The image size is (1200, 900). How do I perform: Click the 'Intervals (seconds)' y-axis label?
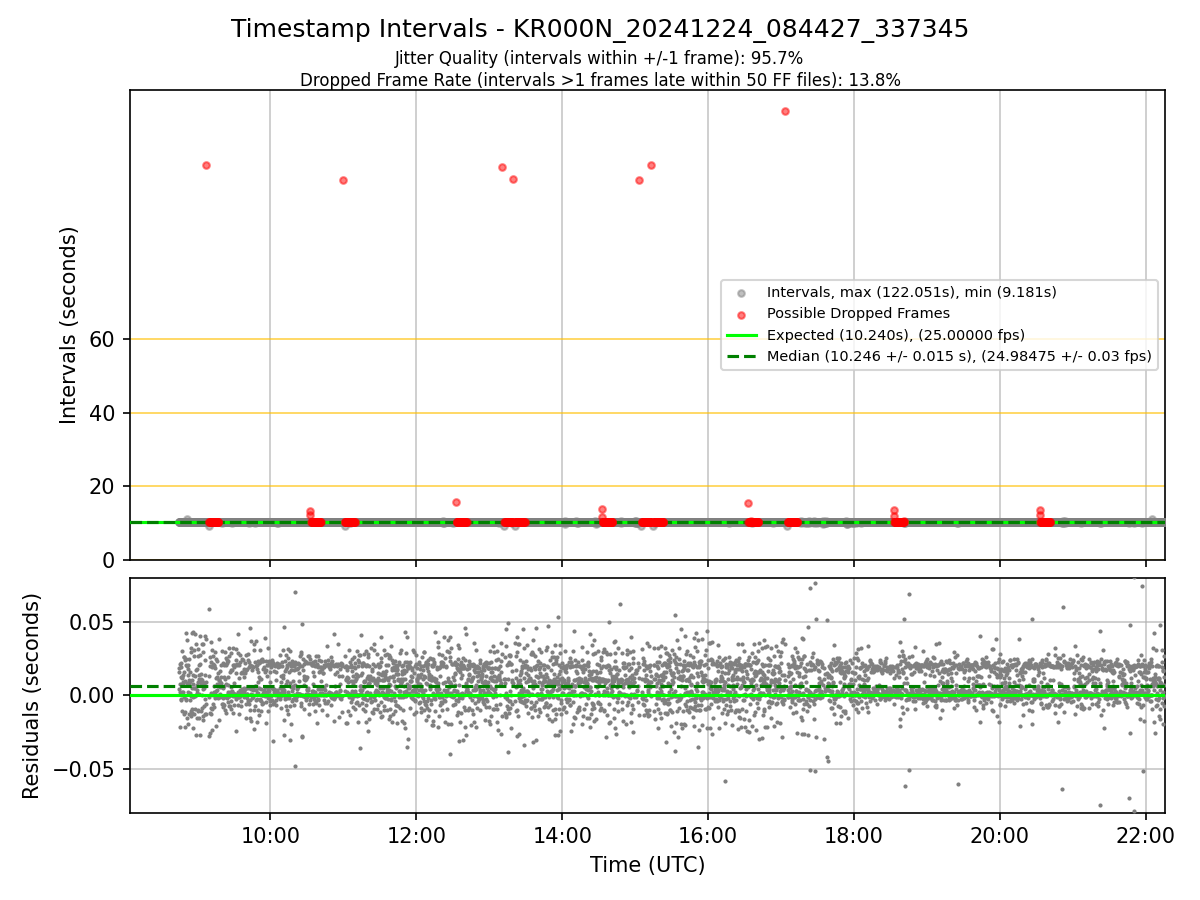[x=69, y=325]
